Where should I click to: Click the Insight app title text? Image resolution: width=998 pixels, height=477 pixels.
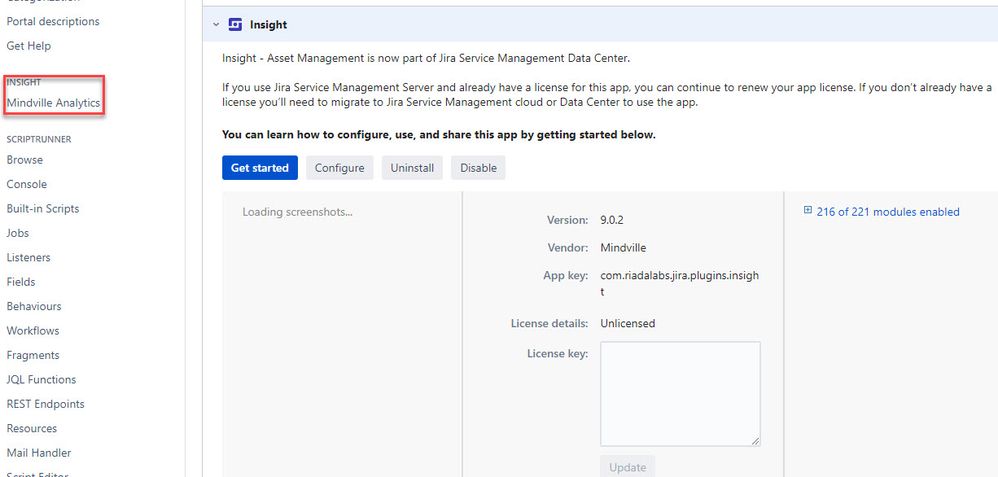click(268, 25)
